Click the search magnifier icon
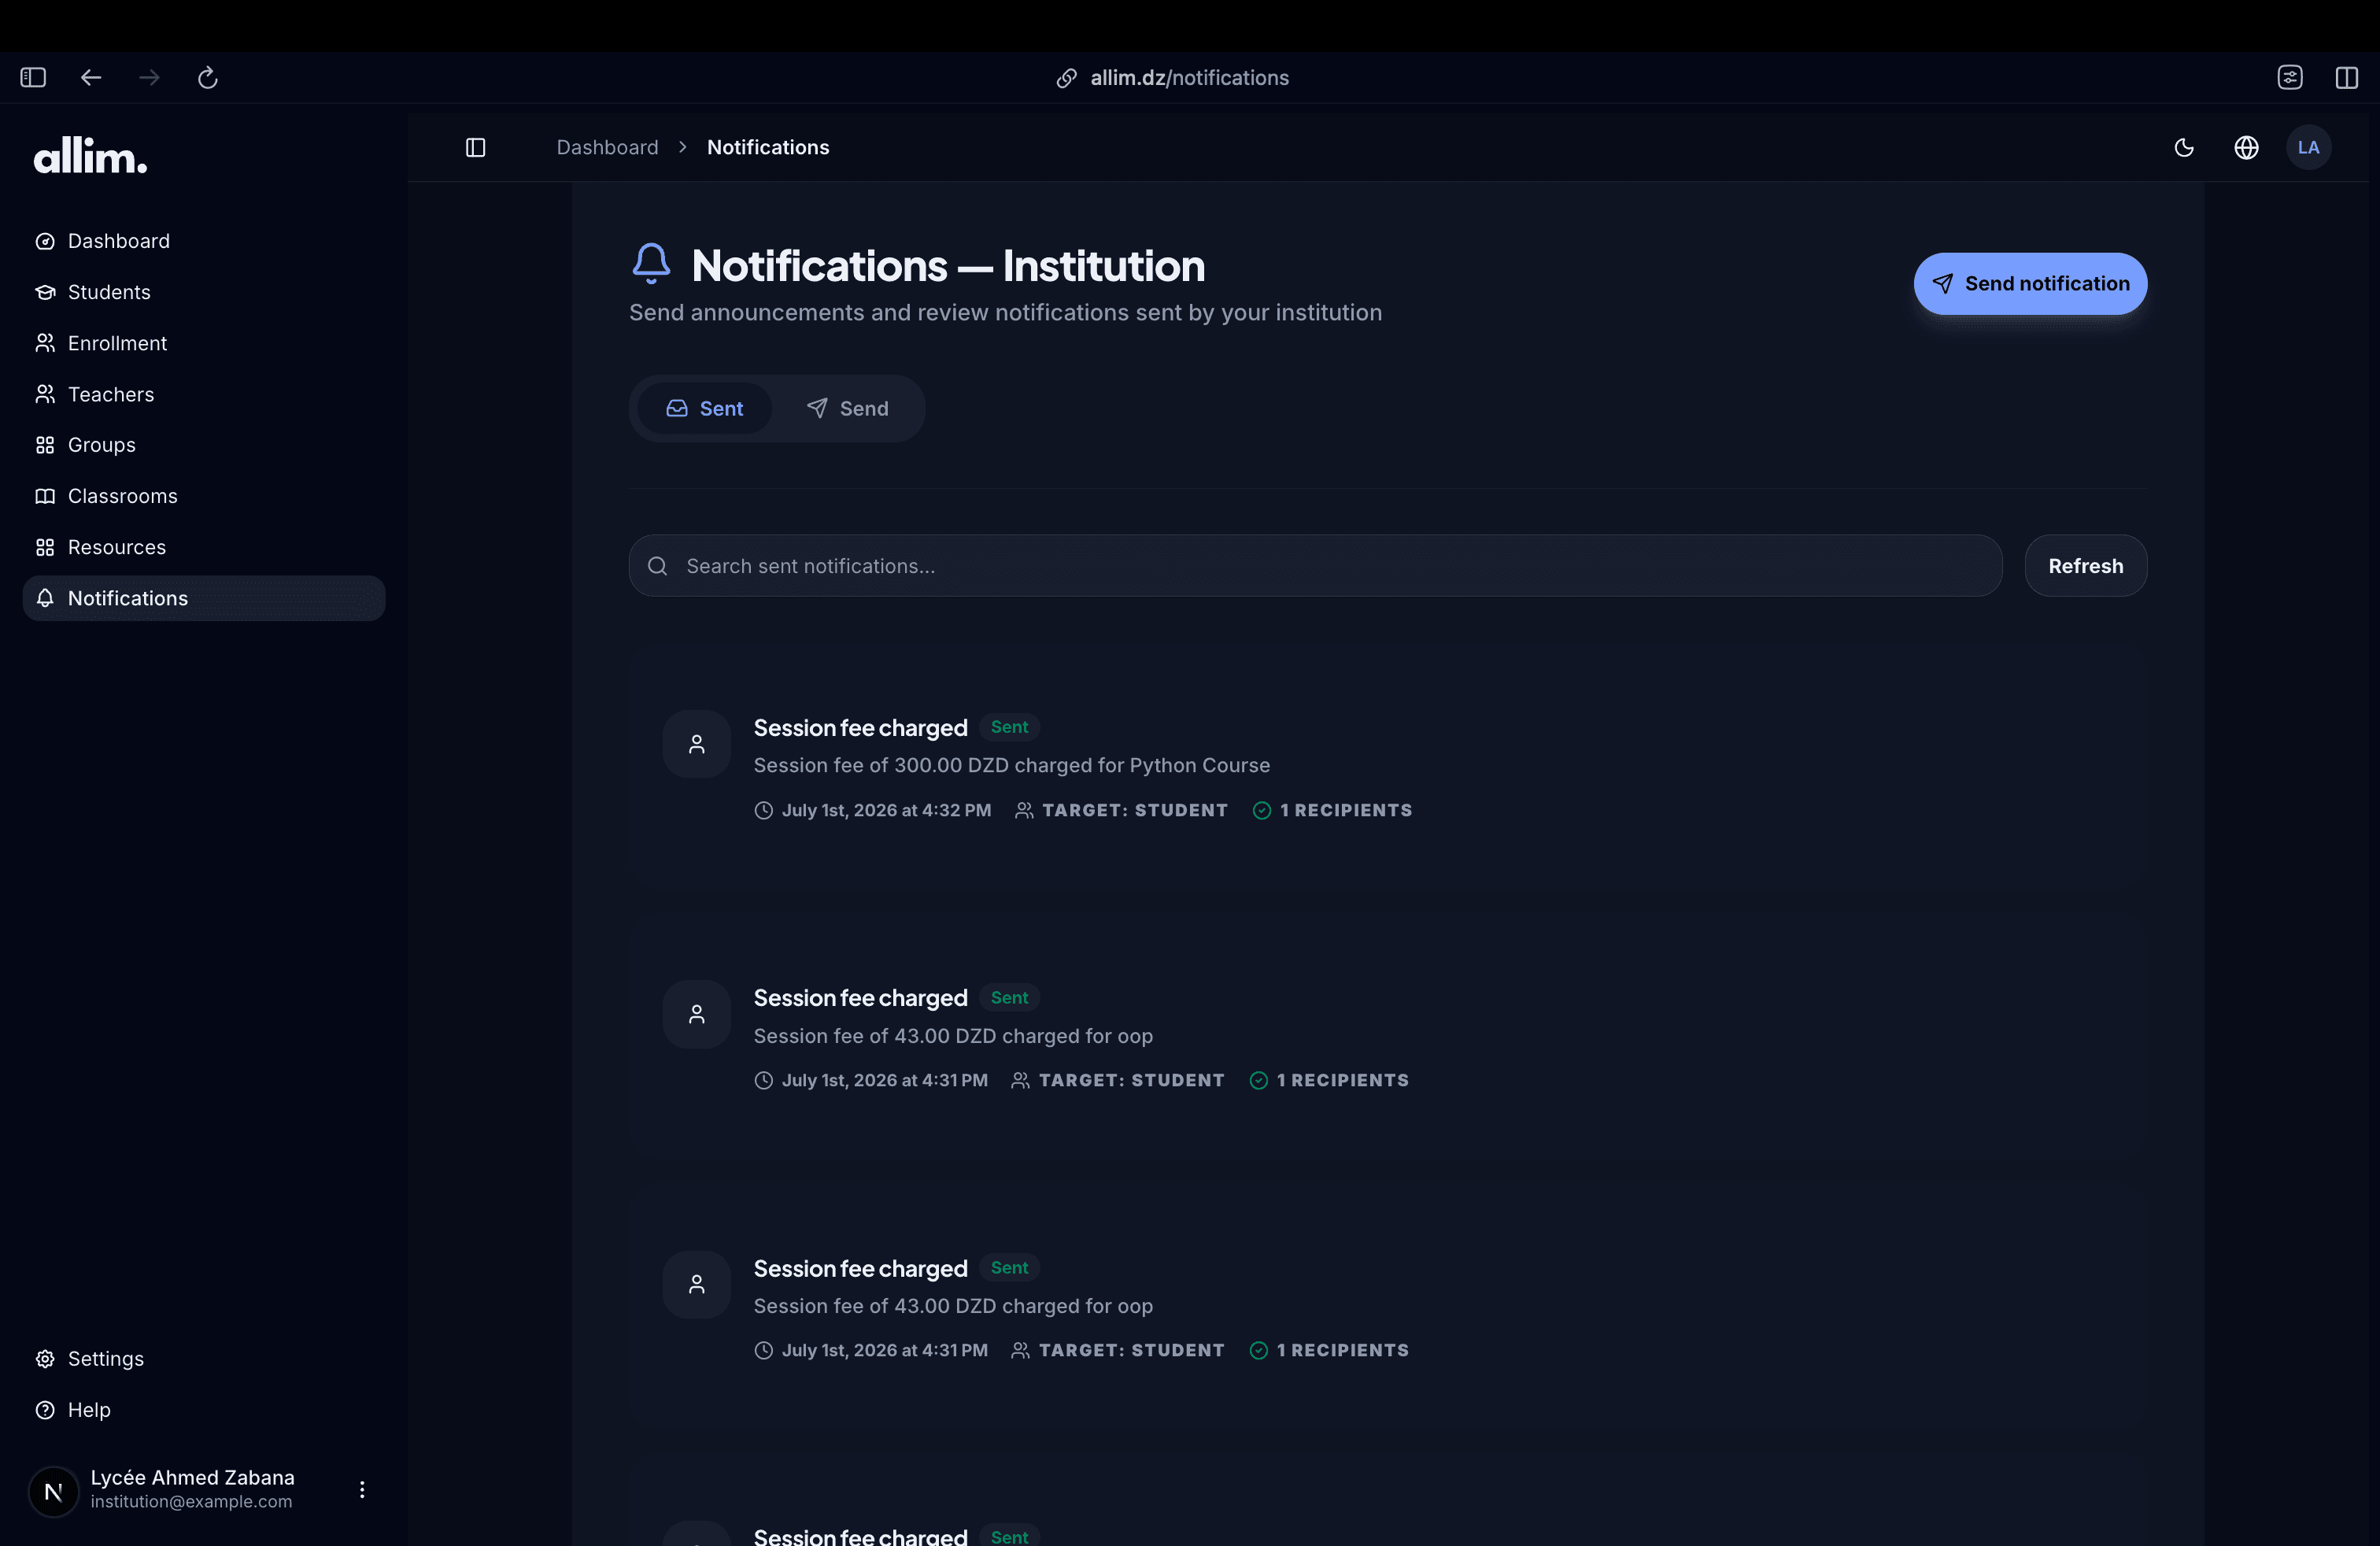This screenshot has width=2380, height=1546. tap(657, 566)
